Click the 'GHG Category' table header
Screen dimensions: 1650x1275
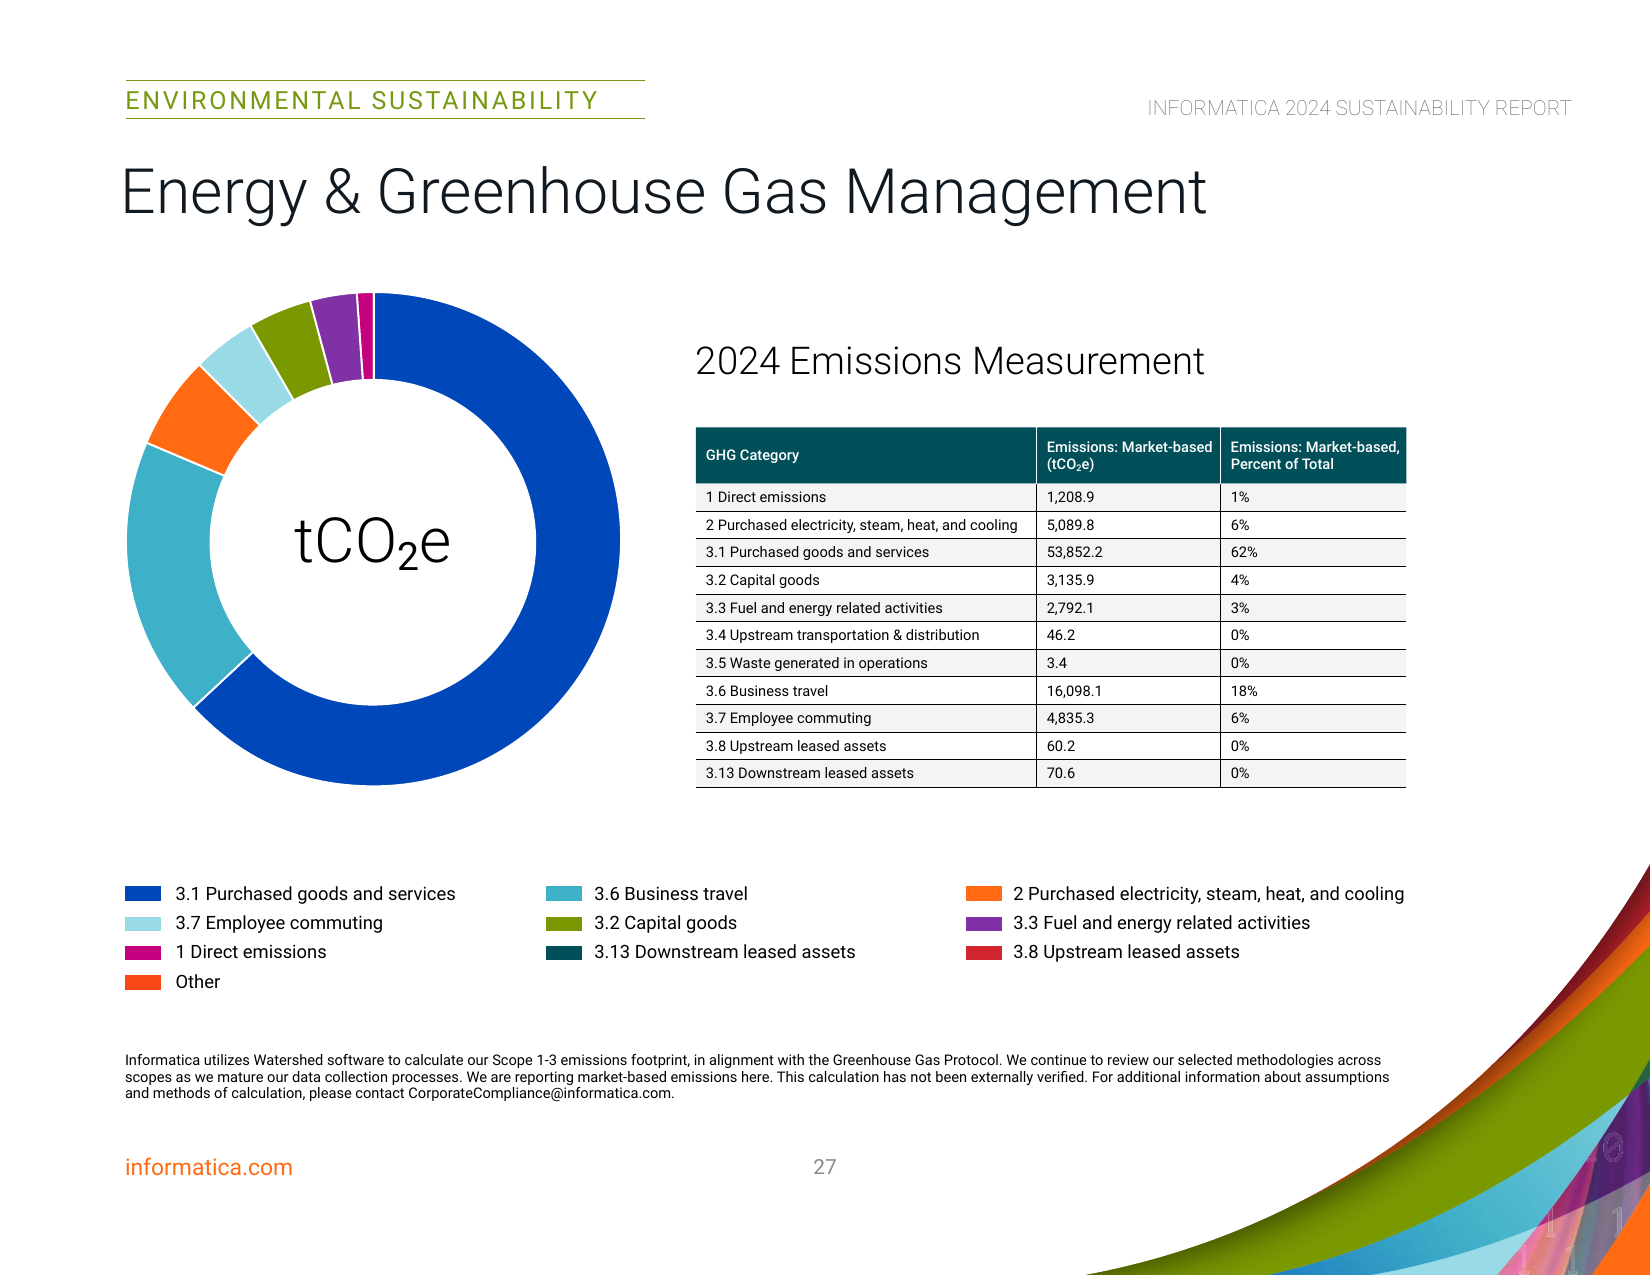[x=752, y=455]
